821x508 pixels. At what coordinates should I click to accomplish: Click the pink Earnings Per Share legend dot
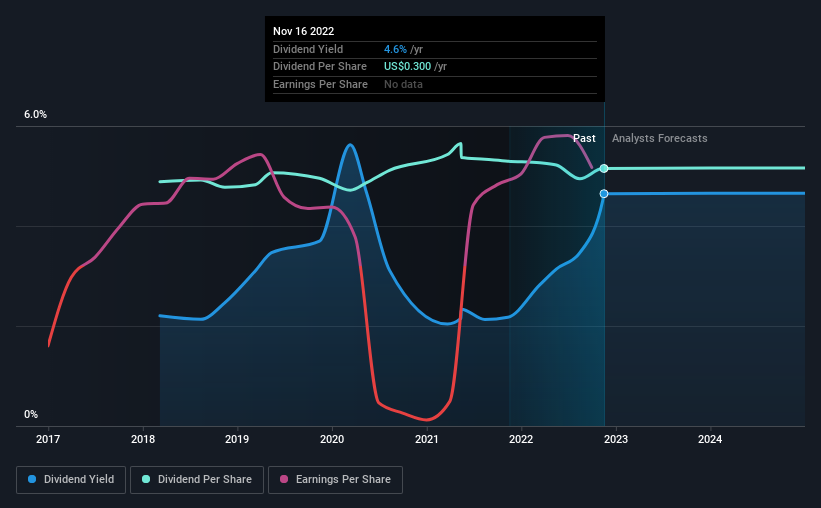[284, 479]
